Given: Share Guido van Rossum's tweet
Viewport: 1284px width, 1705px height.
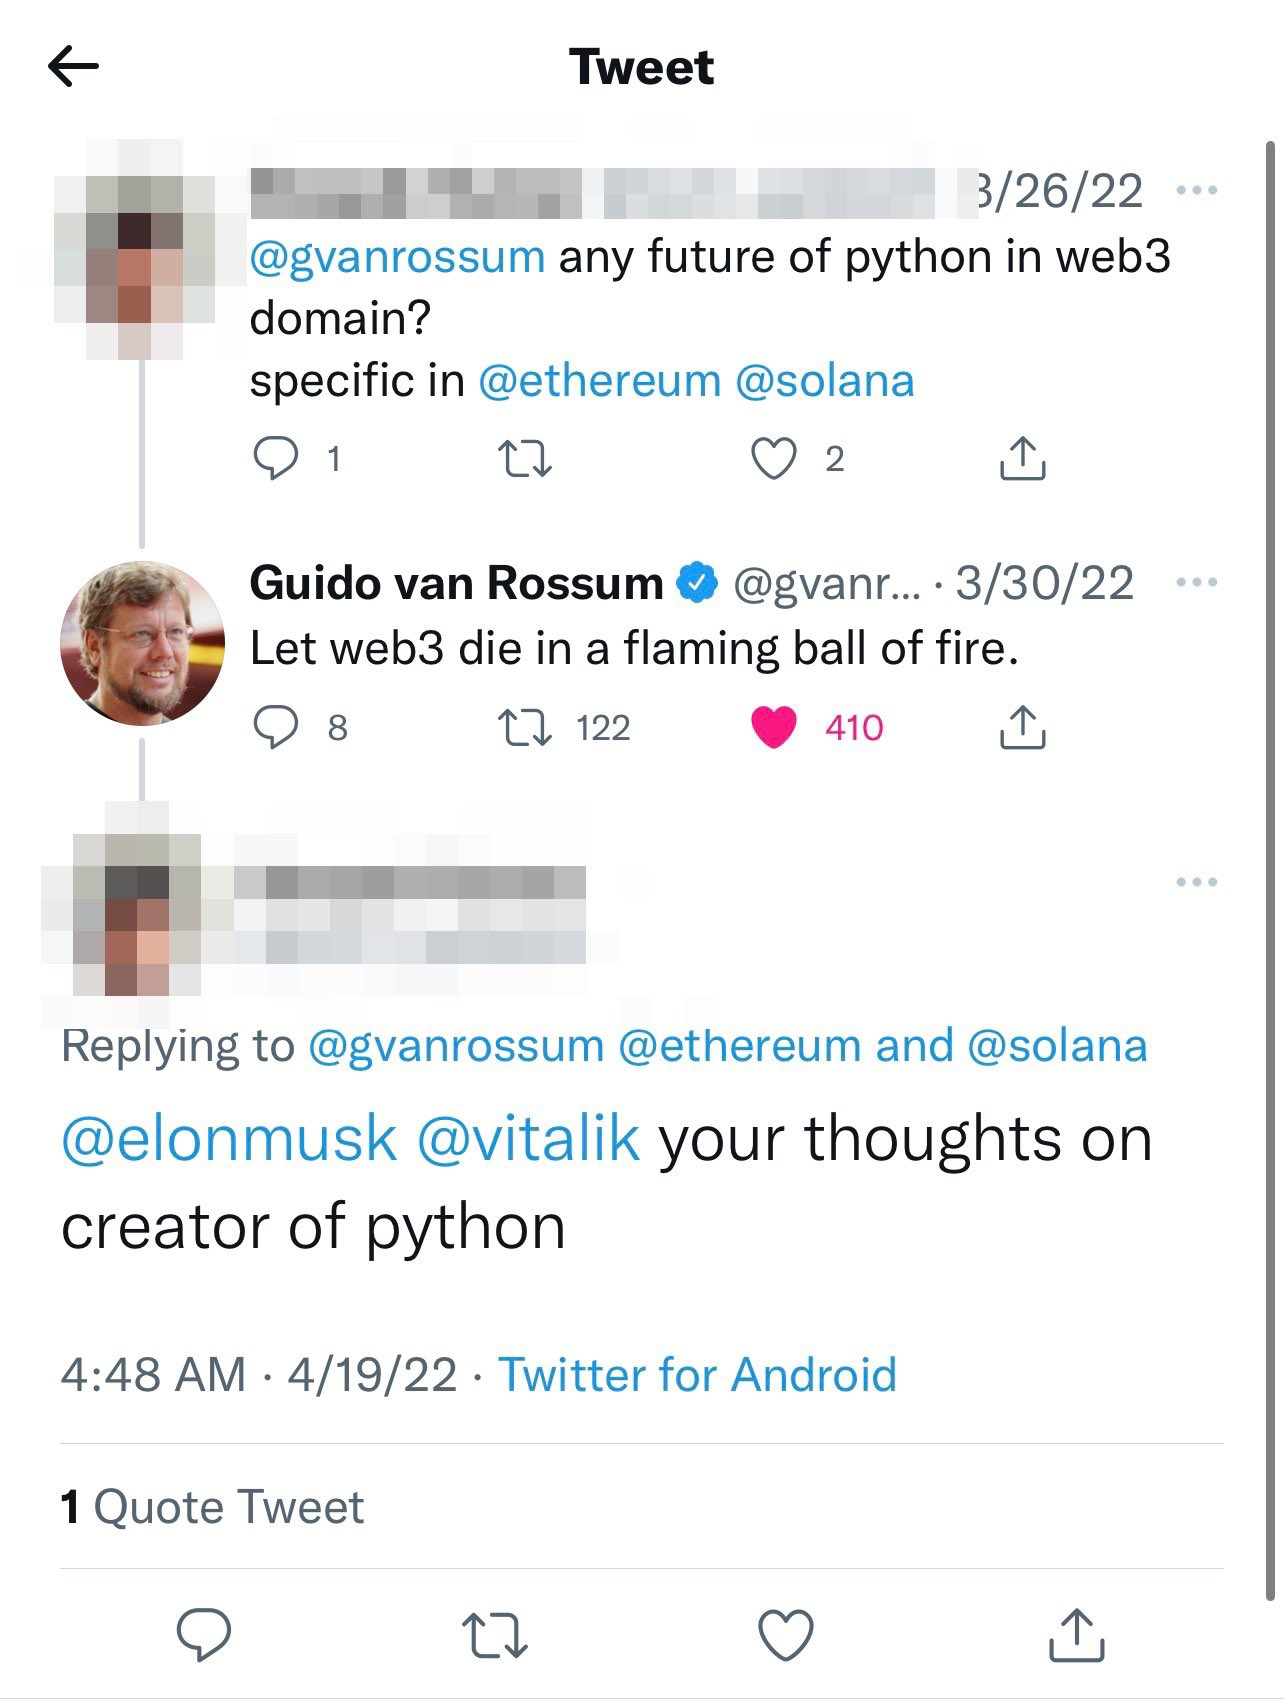Looking at the screenshot, I should [1022, 727].
